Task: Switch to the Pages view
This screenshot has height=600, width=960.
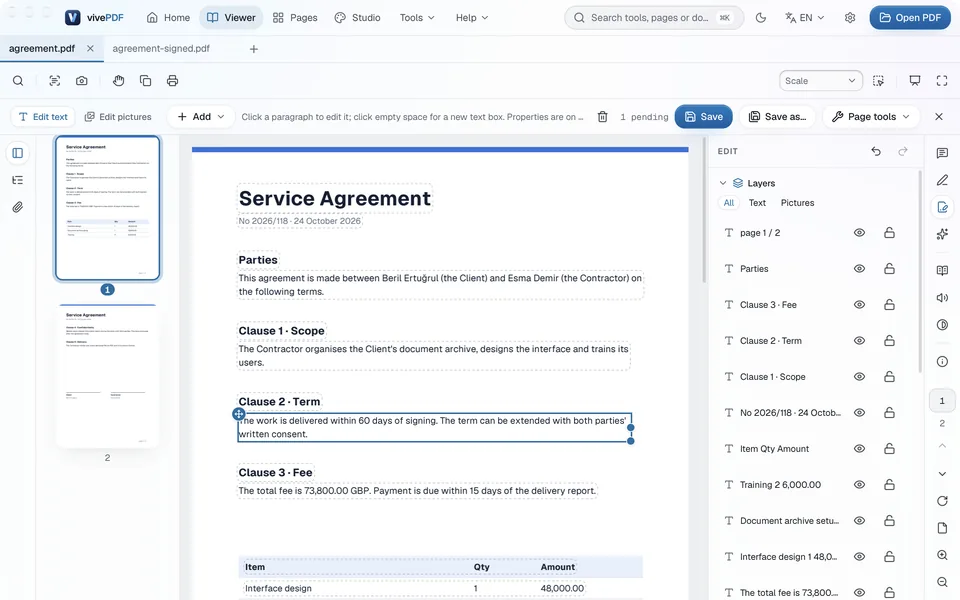Action: click(x=295, y=18)
